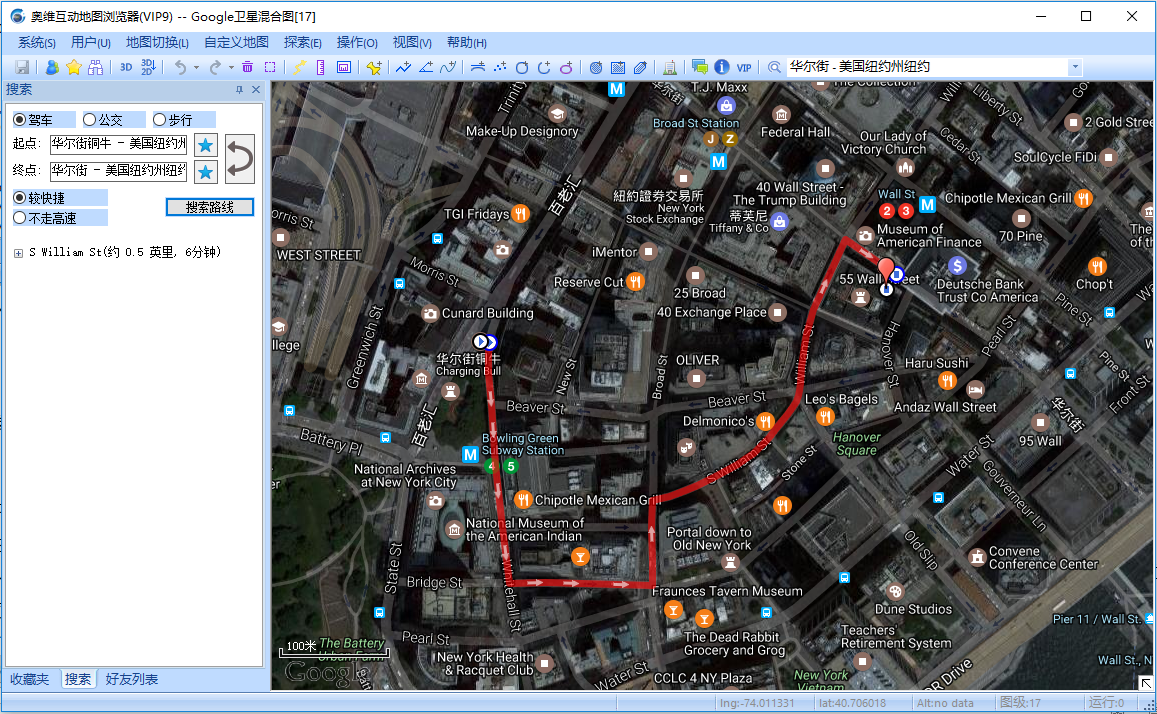Click the VIP toolbar icon
Screen dimensions: 1157x714
[x=744, y=68]
